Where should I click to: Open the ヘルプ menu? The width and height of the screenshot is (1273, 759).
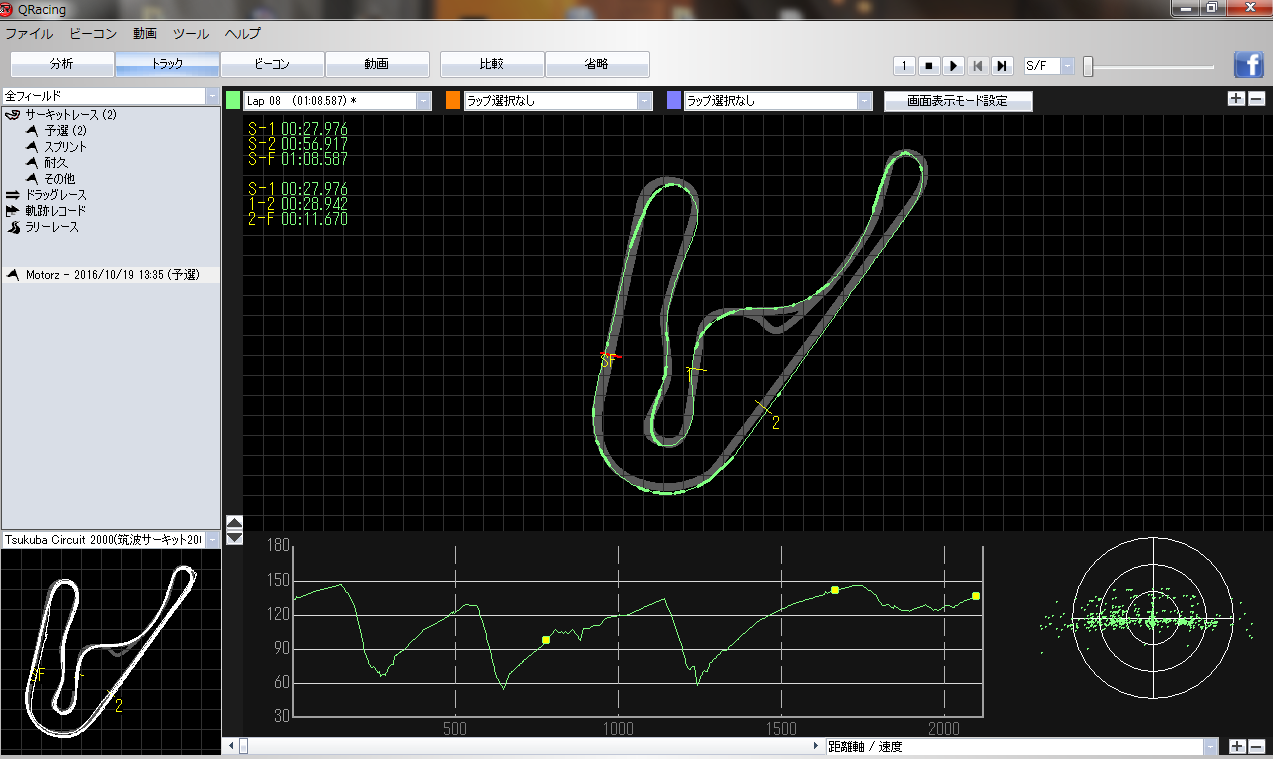pyautogui.click(x=243, y=33)
